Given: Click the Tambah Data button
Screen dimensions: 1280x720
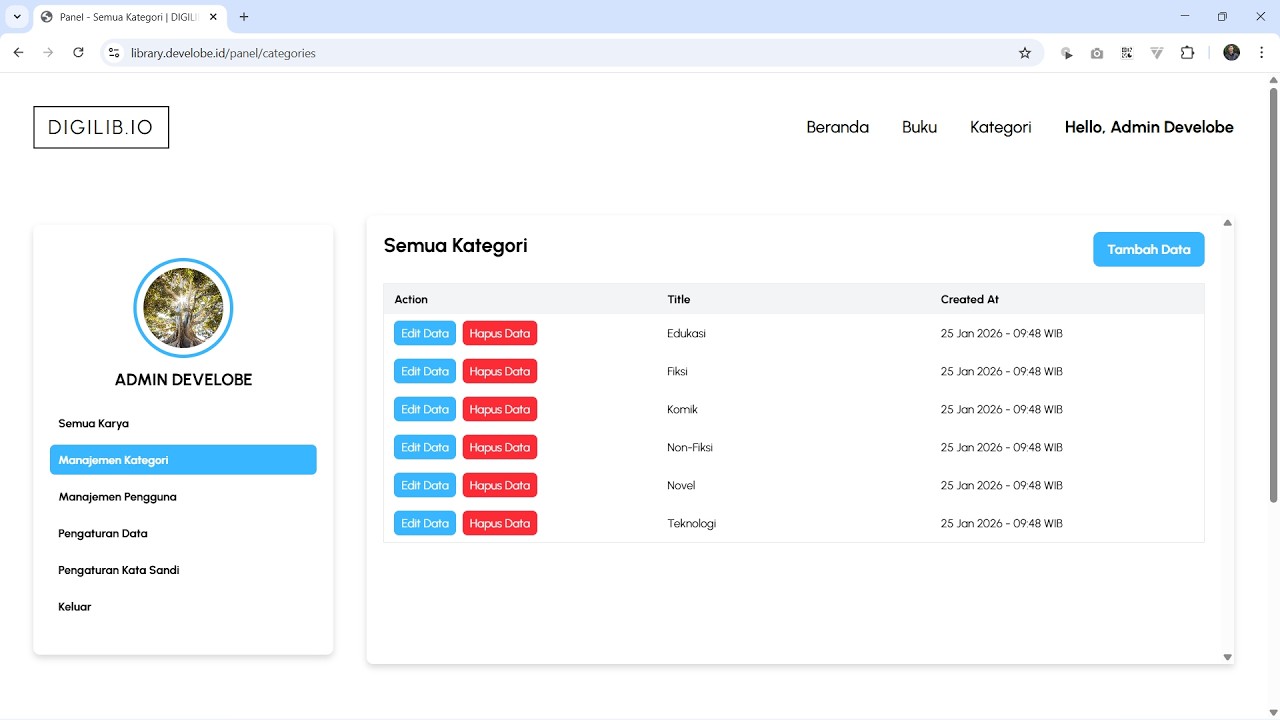Looking at the screenshot, I should point(1148,249).
